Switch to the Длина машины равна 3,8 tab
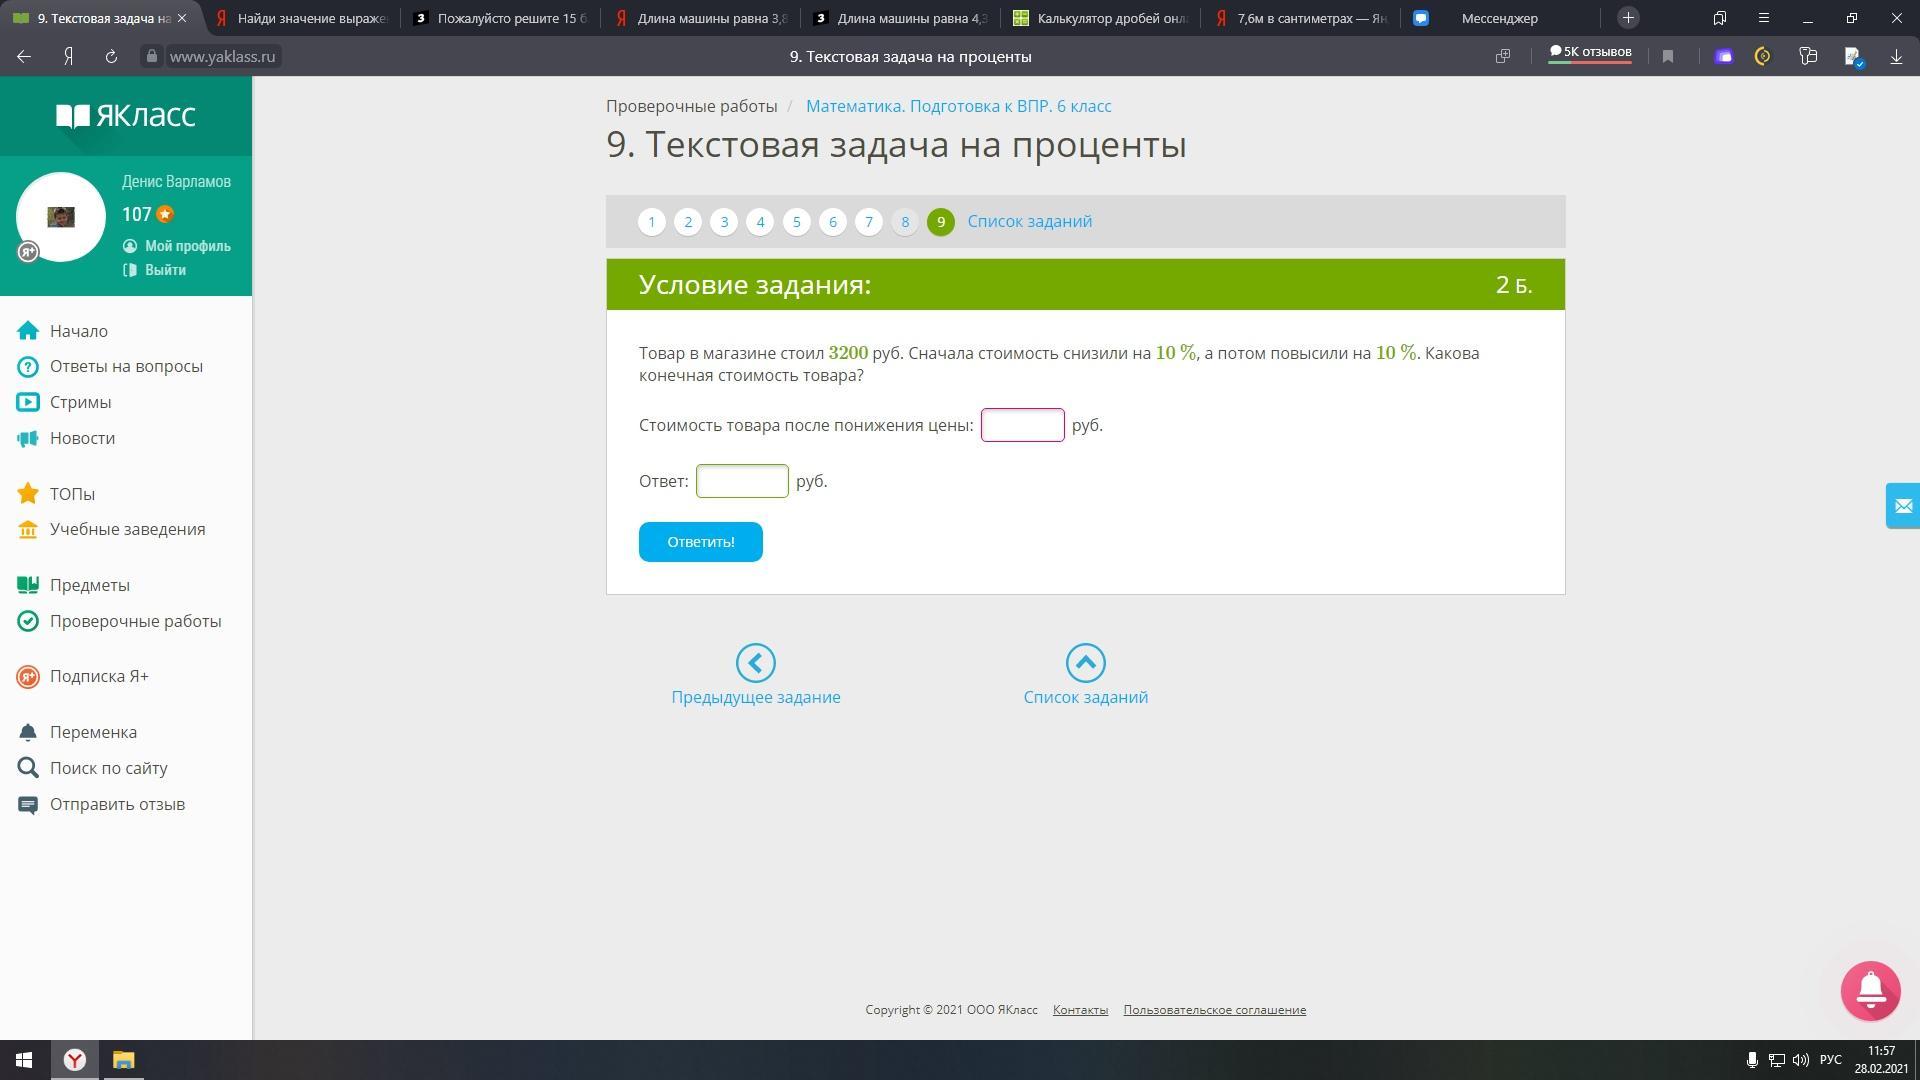1920x1080 pixels. pos(700,18)
